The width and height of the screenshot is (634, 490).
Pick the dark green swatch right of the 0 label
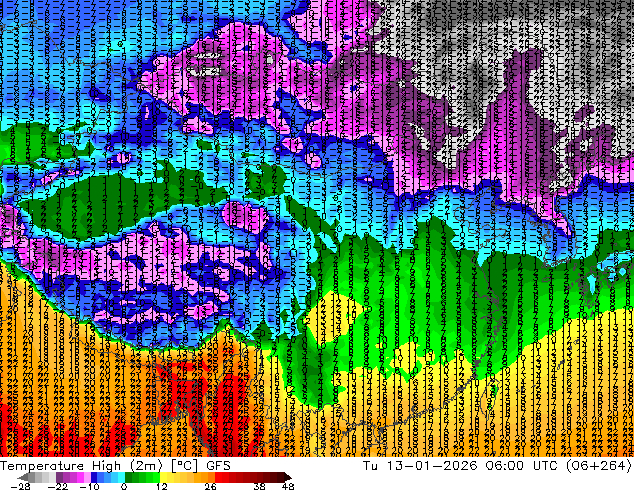pyautogui.click(x=129, y=477)
